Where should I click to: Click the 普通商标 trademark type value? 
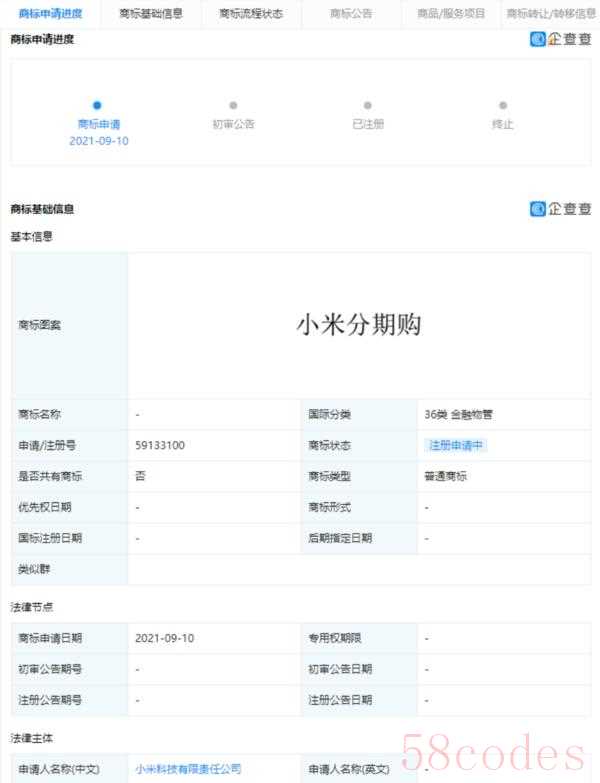click(445, 476)
